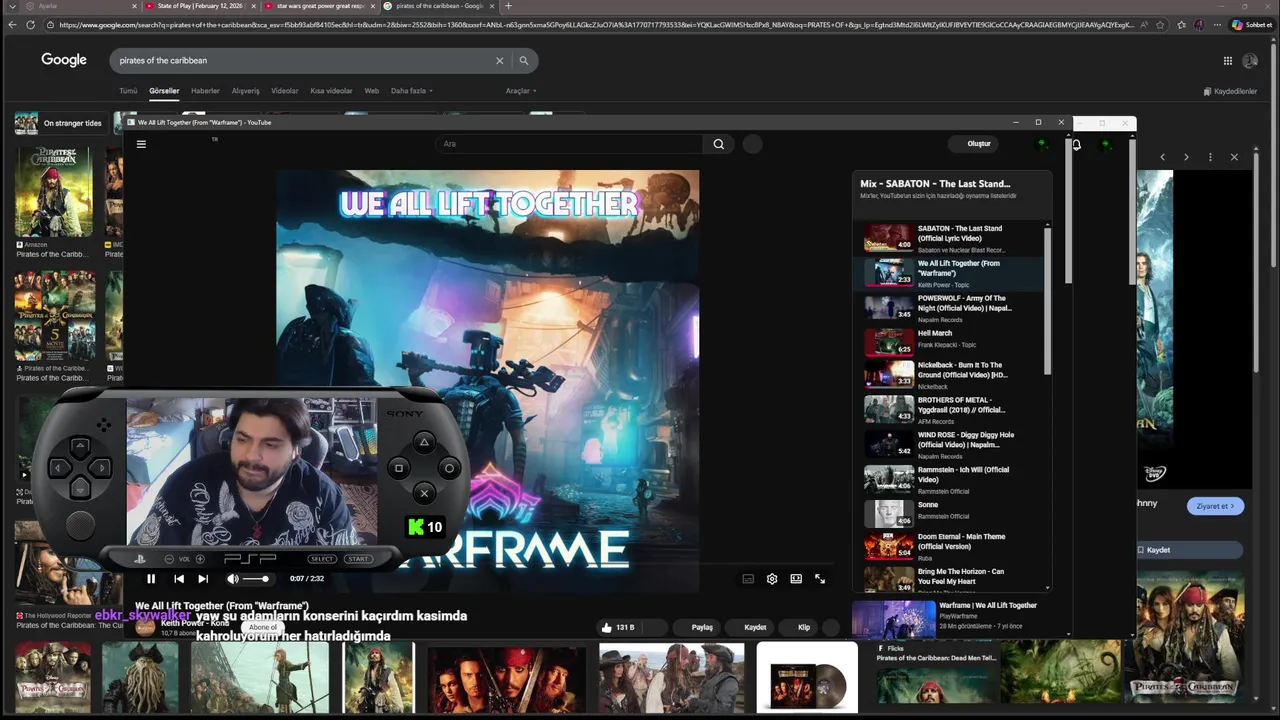Close the Google image preview panel

point(1234,157)
